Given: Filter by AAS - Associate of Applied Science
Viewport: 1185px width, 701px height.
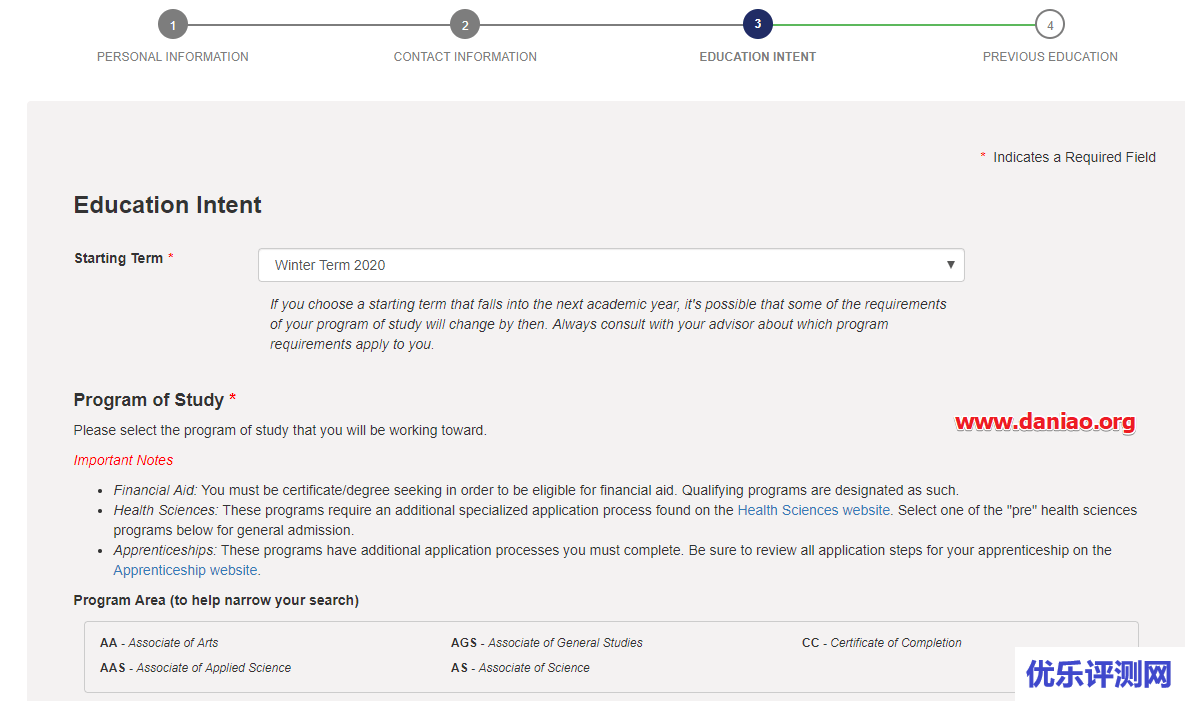Looking at the screenshot, I should 195,668.
